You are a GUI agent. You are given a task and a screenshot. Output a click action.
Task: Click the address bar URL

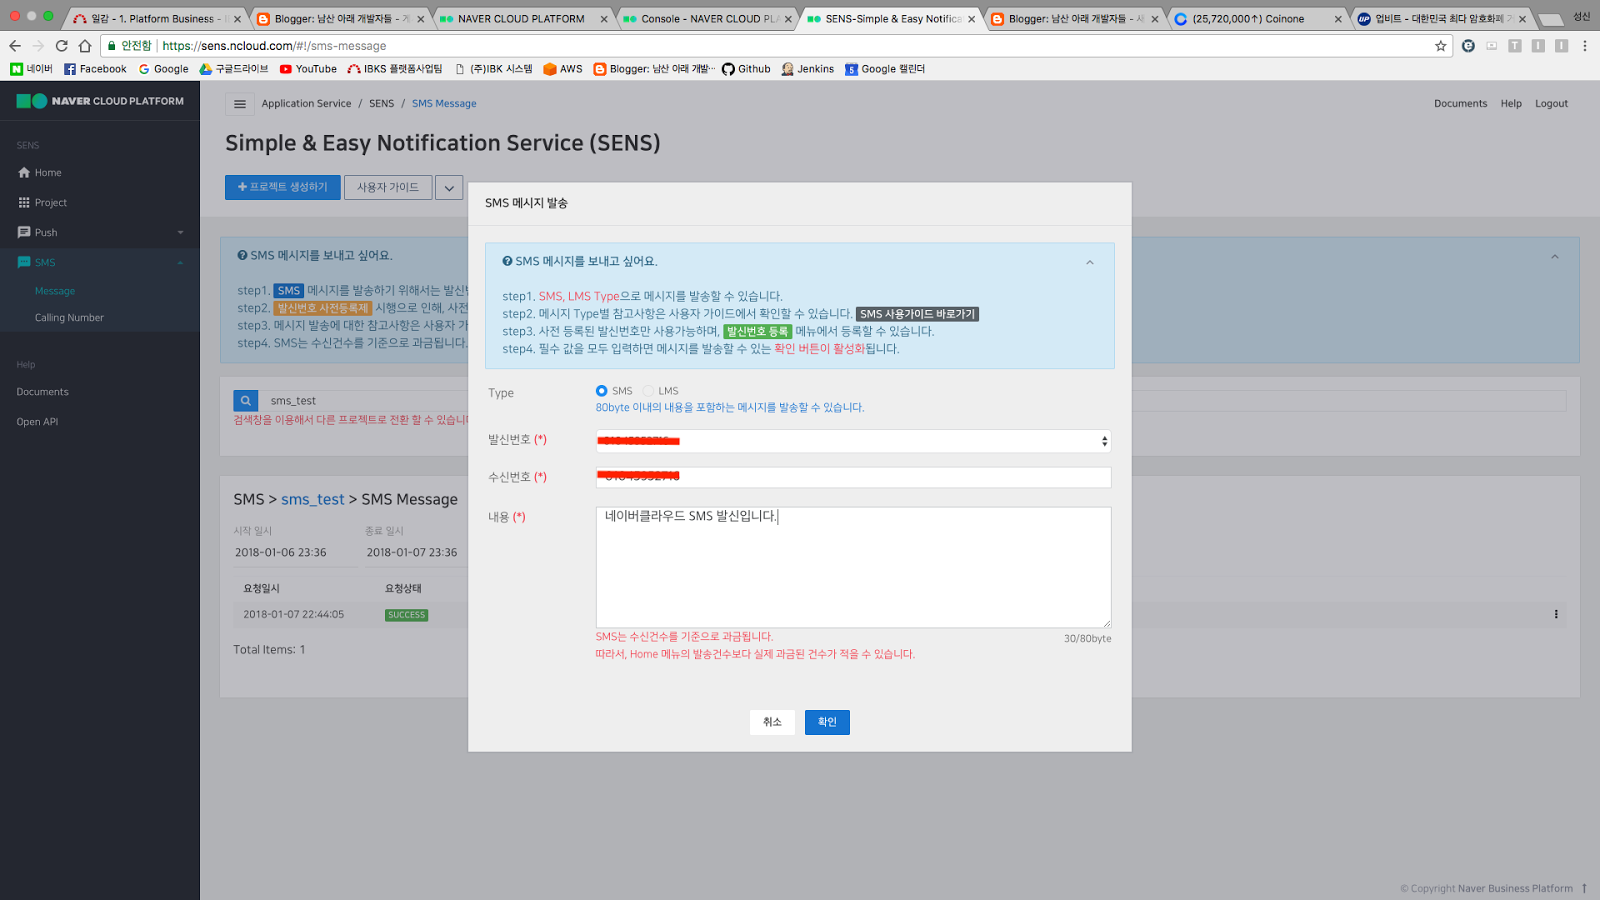click(274, 46)
